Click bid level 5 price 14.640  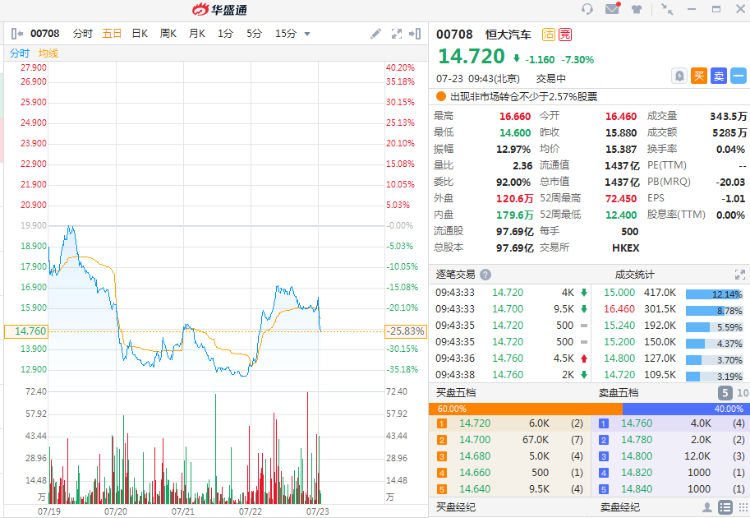point(474,489)
